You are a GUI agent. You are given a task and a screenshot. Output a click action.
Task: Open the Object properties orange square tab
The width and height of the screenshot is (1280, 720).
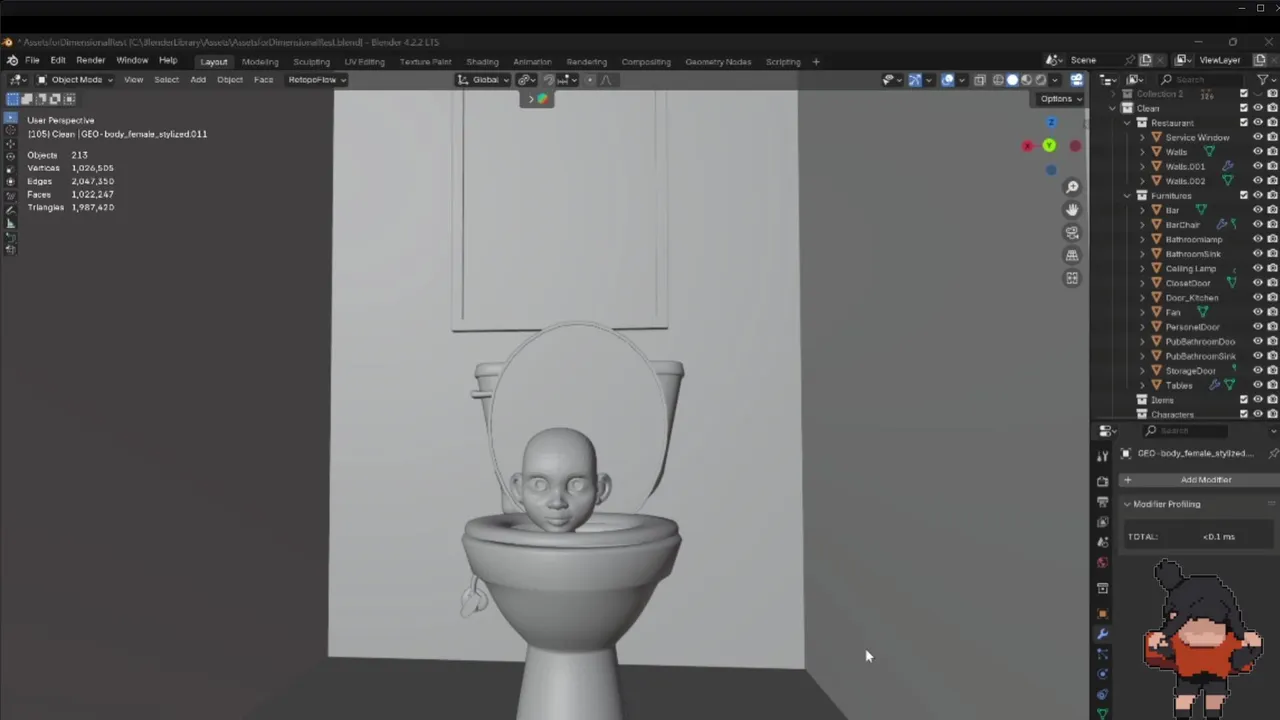tap(1102, 614)
